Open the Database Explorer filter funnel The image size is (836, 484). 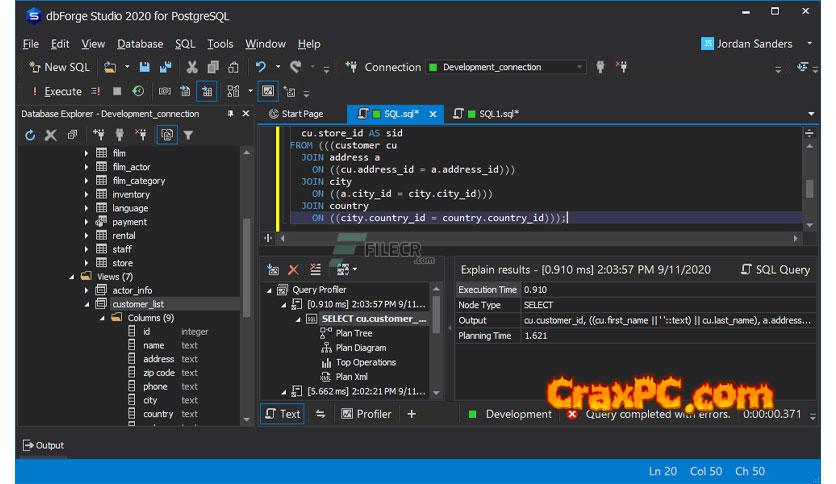(188, 135)
